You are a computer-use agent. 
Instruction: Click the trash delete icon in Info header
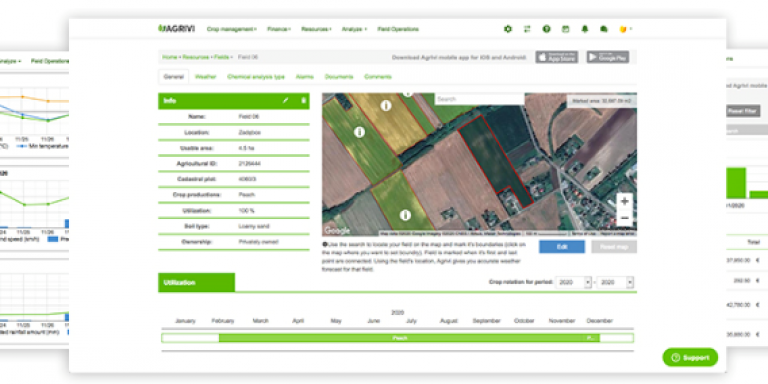click(x=303, y=100)
